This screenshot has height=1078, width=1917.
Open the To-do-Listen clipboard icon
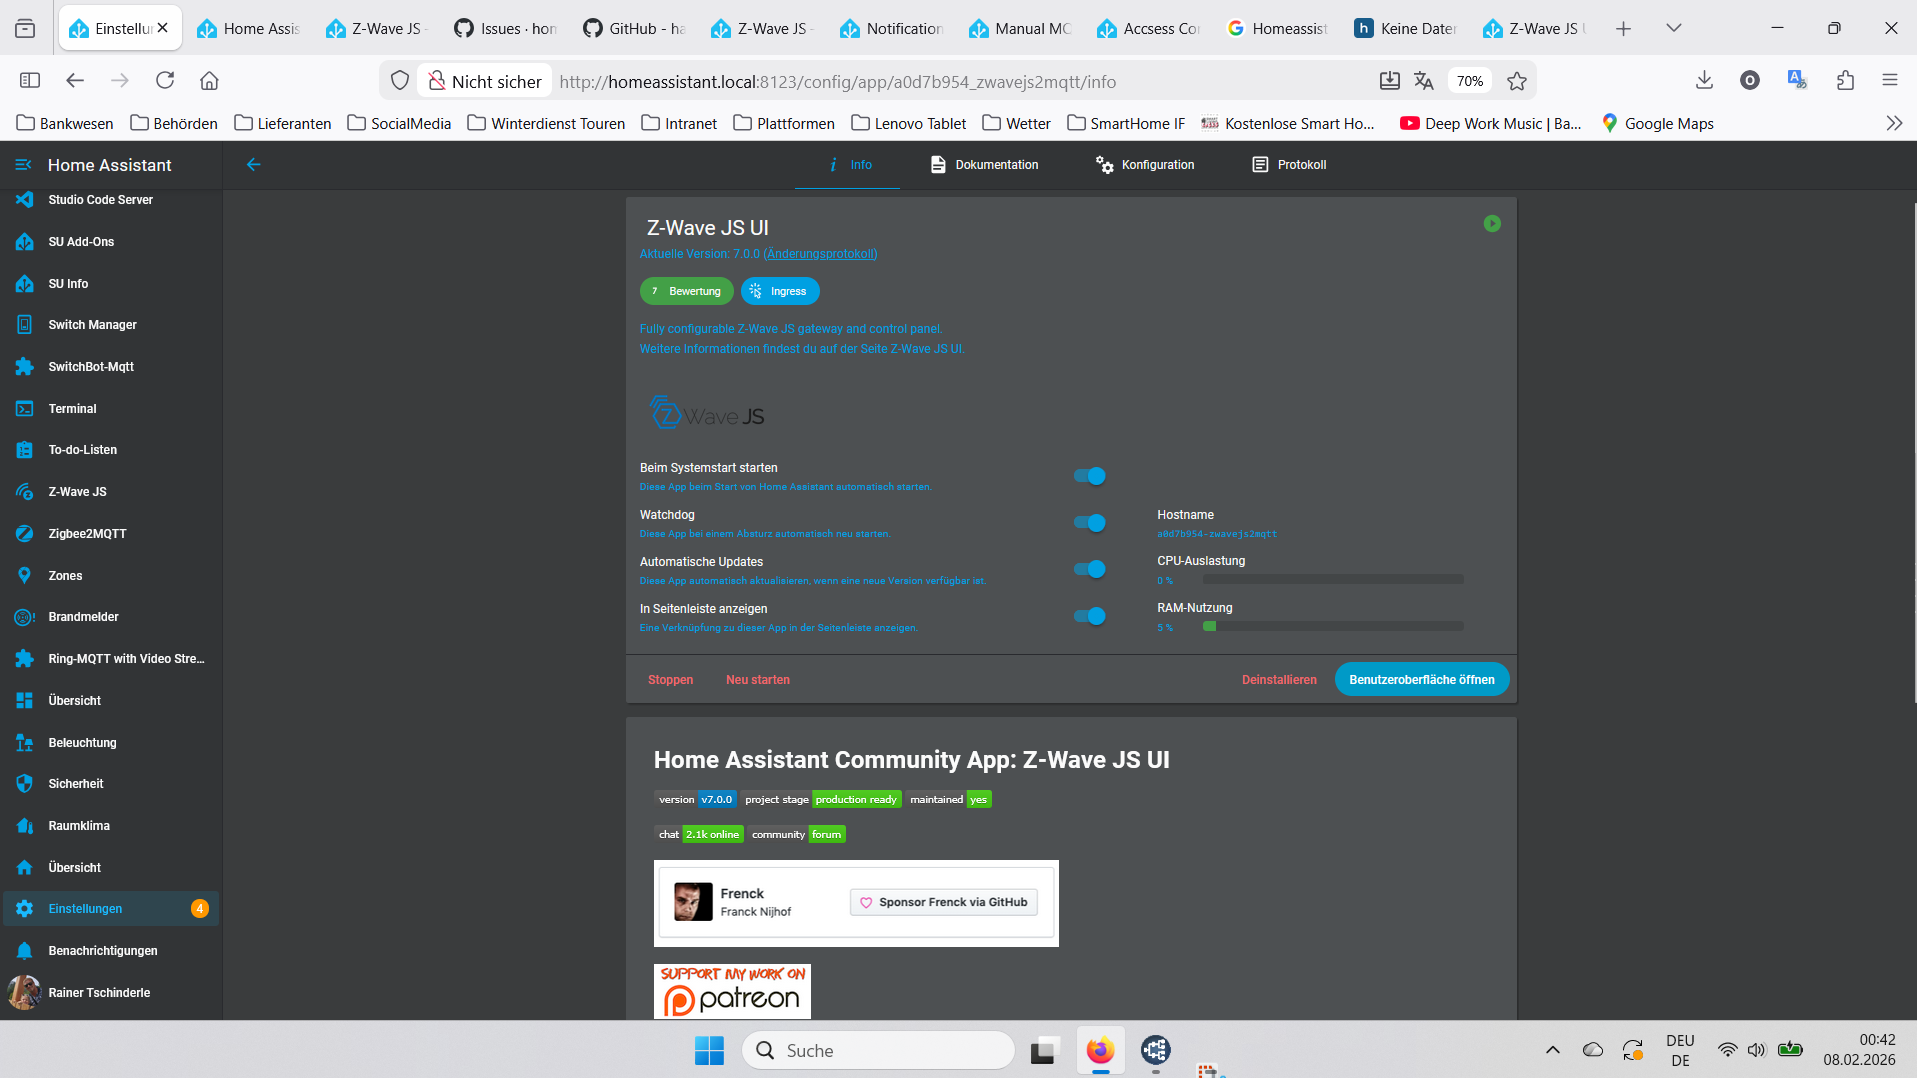point(25,450)
